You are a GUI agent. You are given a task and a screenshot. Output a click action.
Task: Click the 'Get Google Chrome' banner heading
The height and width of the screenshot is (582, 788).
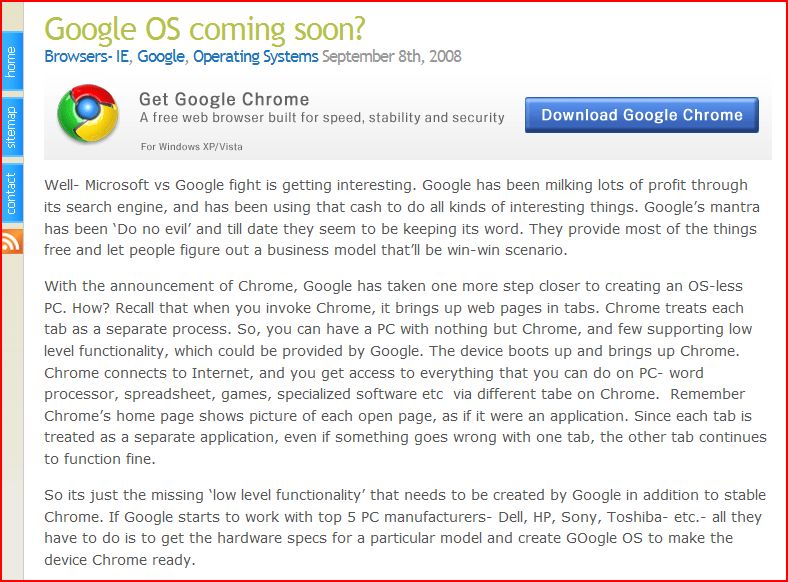coord(224,99)
